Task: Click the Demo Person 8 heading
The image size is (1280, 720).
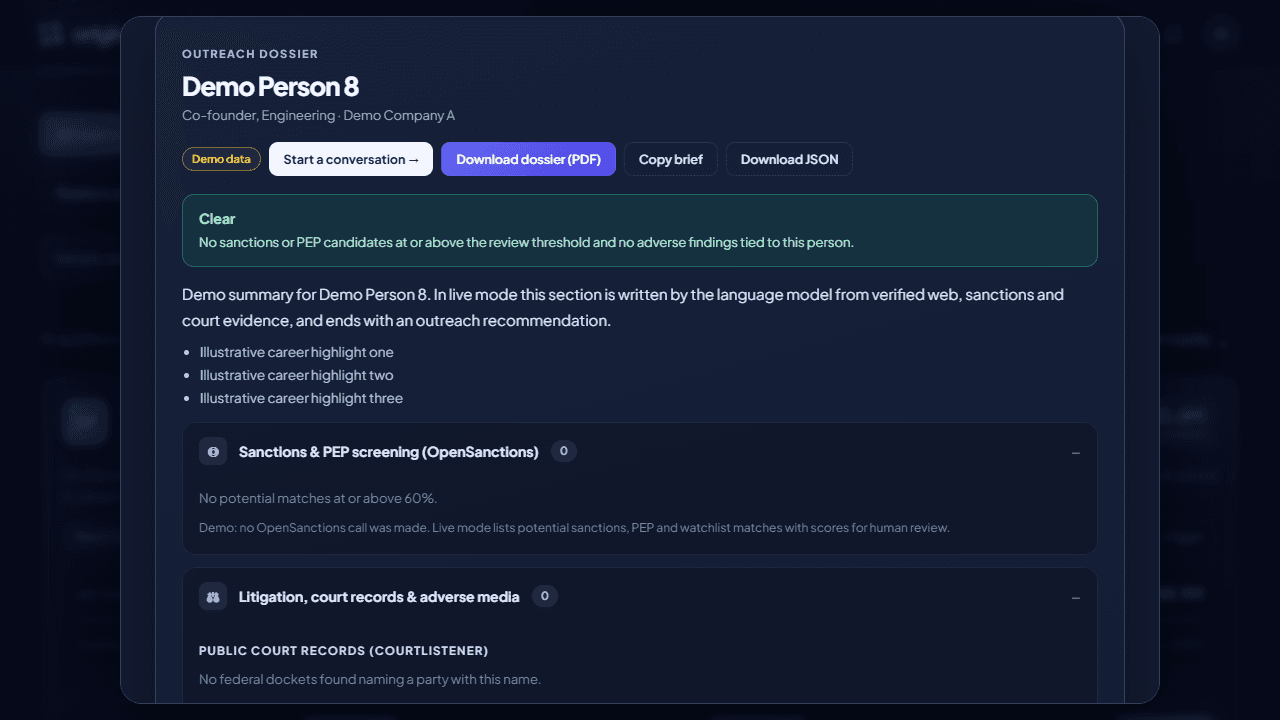Action: (x=270, y=86)
